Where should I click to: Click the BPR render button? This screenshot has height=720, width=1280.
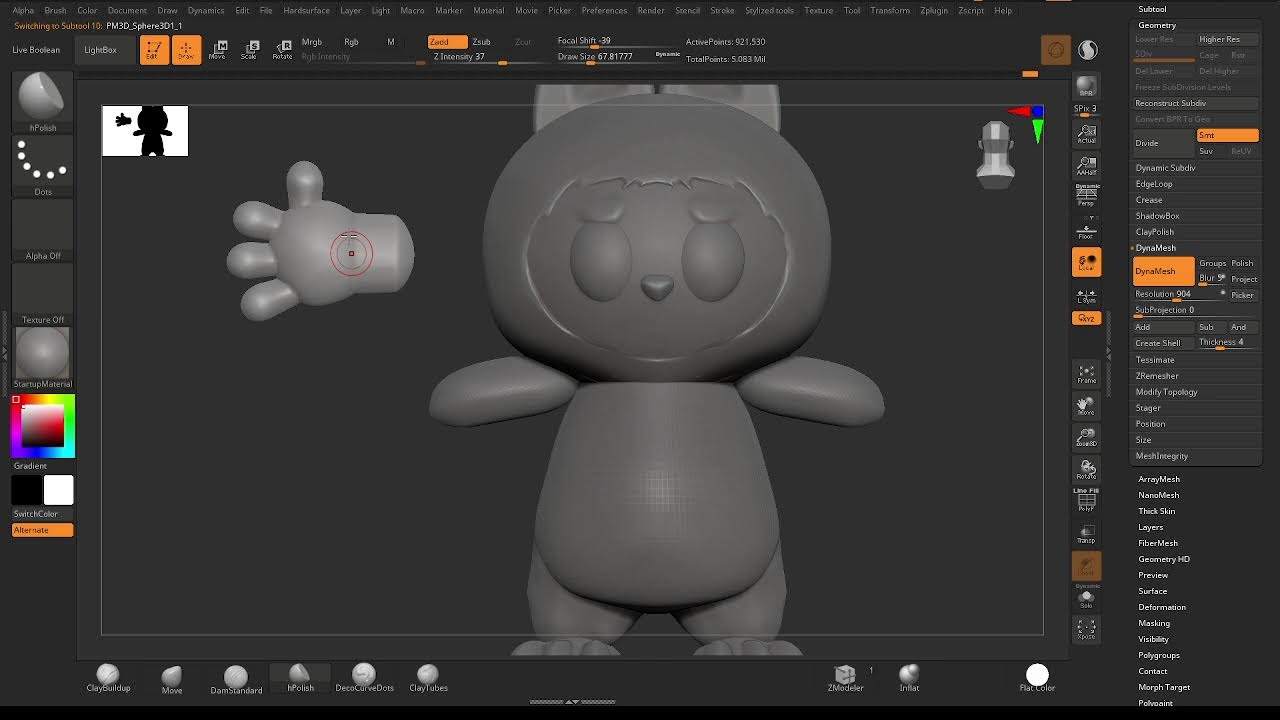click(x=1086, y=87)
